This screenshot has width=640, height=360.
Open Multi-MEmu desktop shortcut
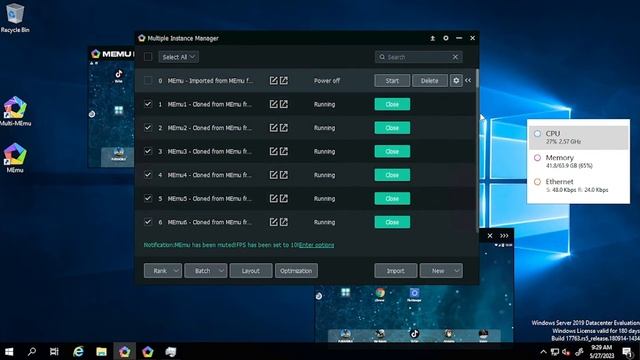click(15, 111)
